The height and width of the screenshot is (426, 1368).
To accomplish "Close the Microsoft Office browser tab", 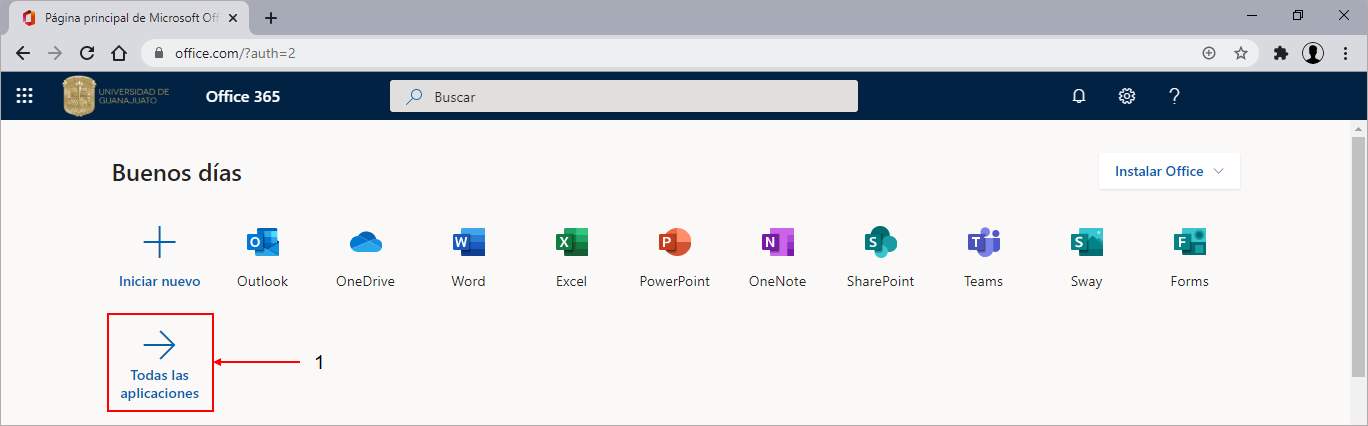I will point(235,18).
